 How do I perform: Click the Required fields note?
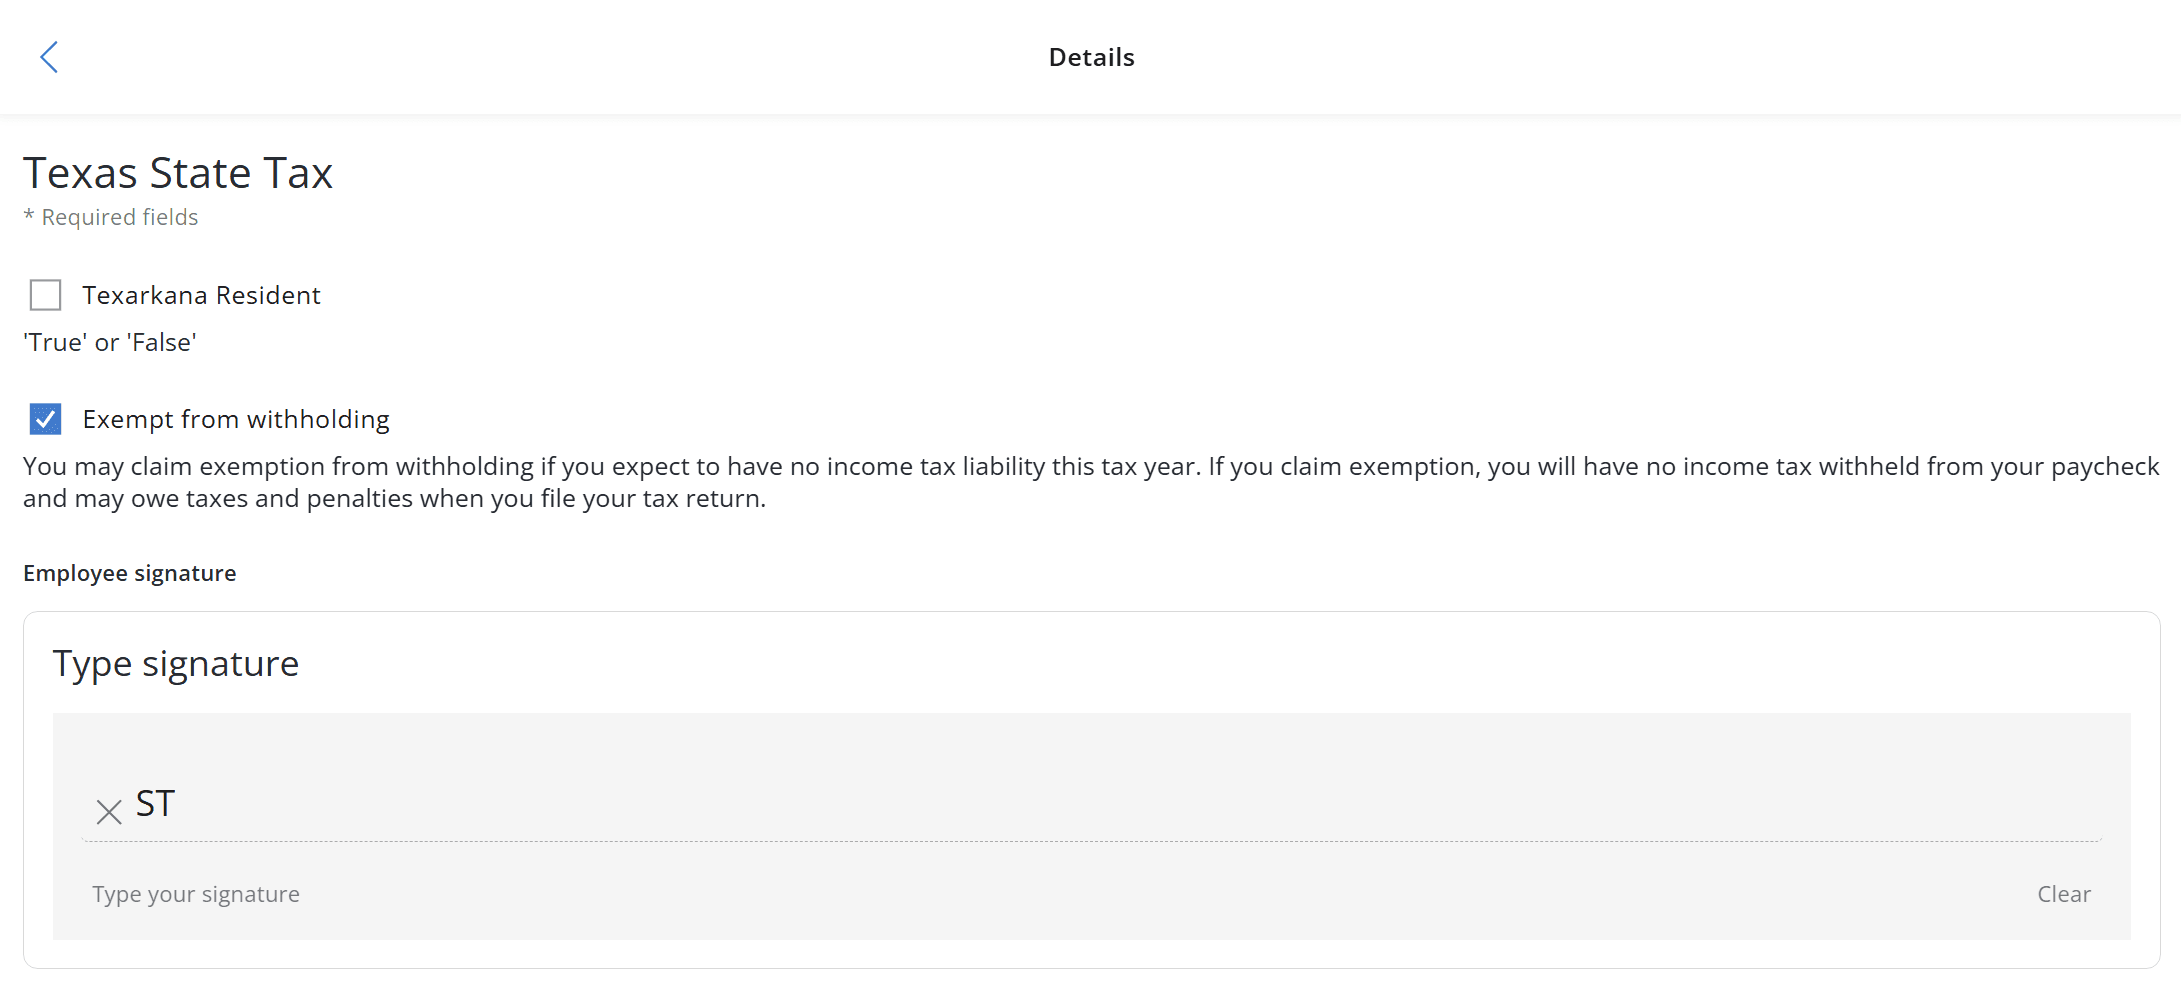120,217
